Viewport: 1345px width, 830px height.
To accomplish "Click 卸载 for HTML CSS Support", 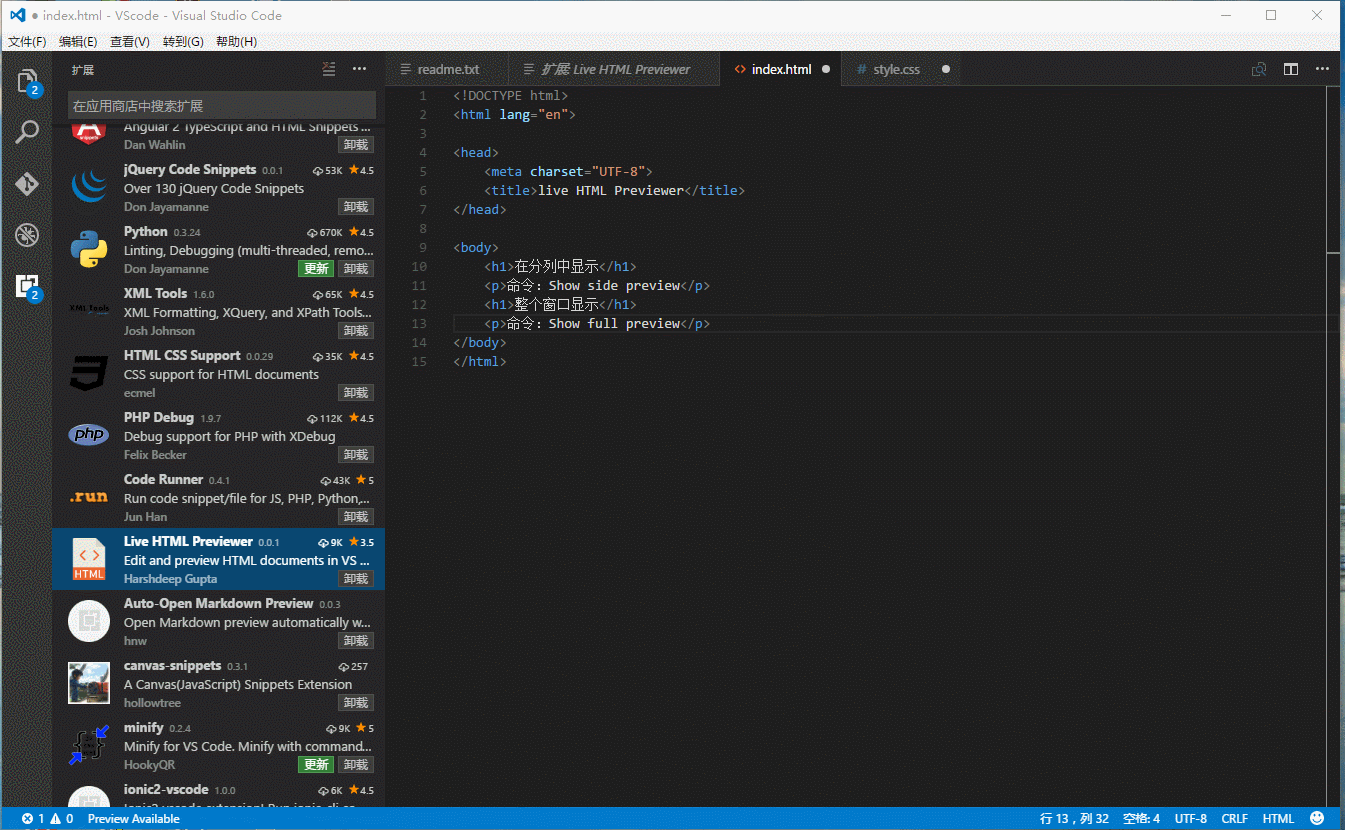I will [x=355, y=393].
